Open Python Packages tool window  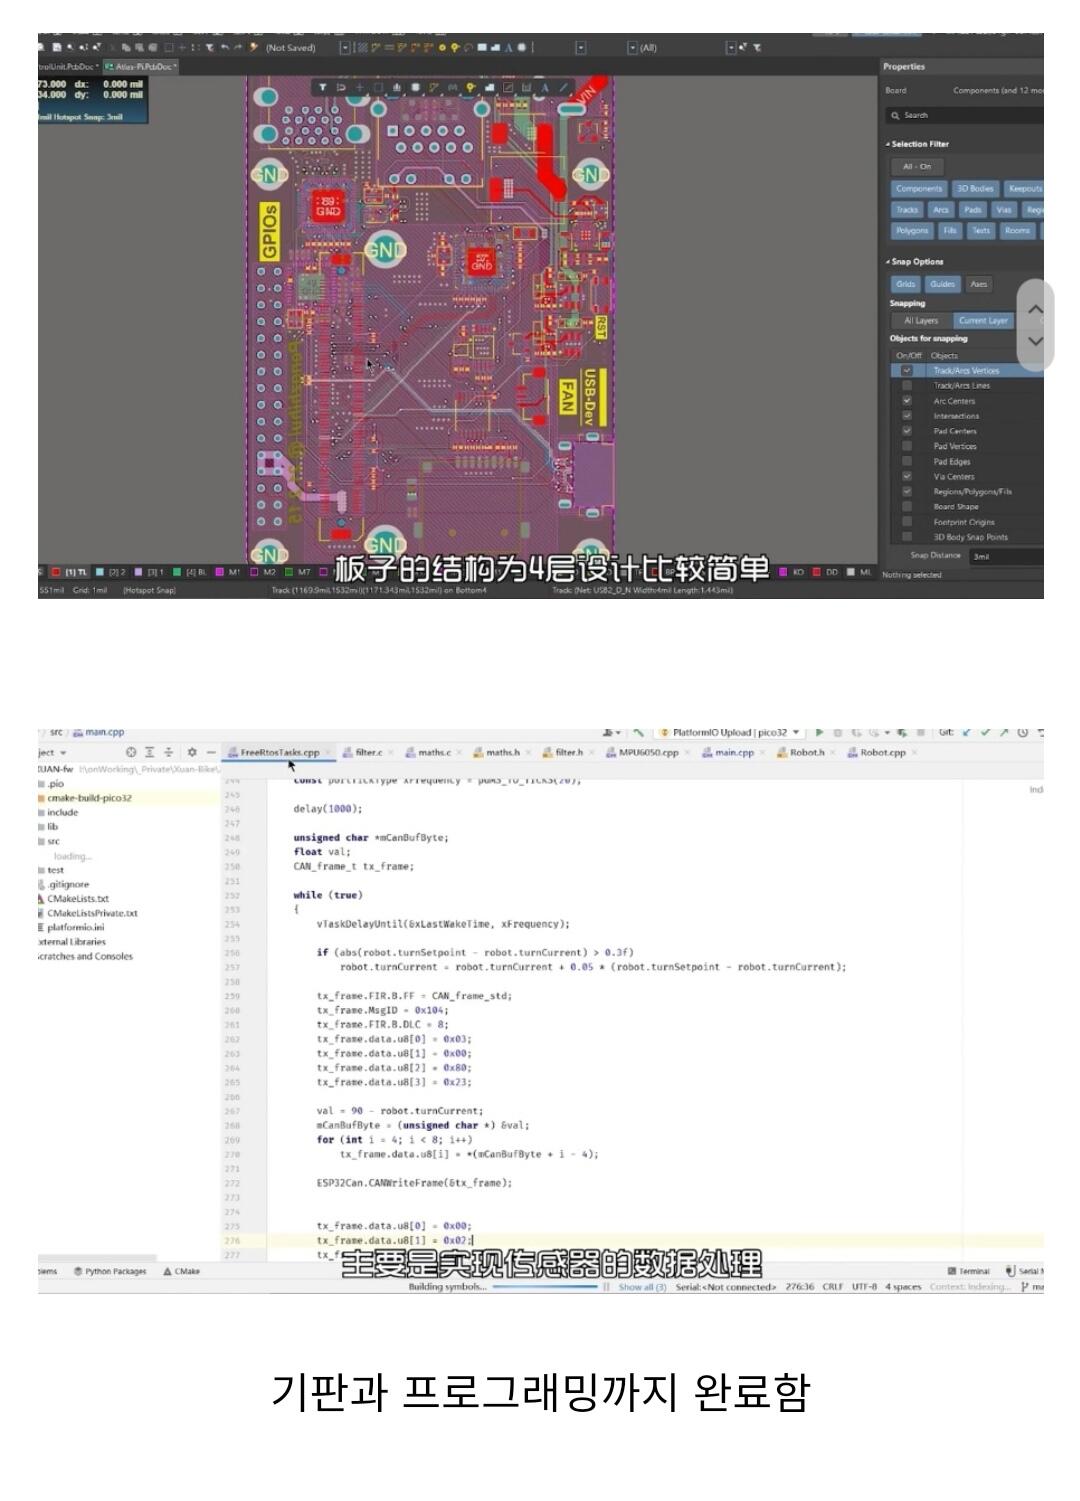click(x=109, y=1271)
